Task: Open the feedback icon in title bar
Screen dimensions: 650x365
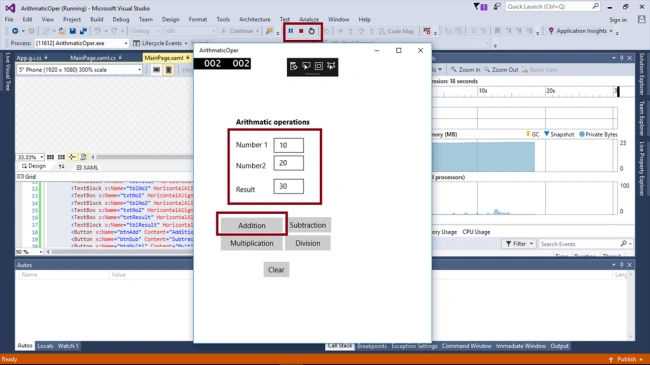Action: [497, 7]
